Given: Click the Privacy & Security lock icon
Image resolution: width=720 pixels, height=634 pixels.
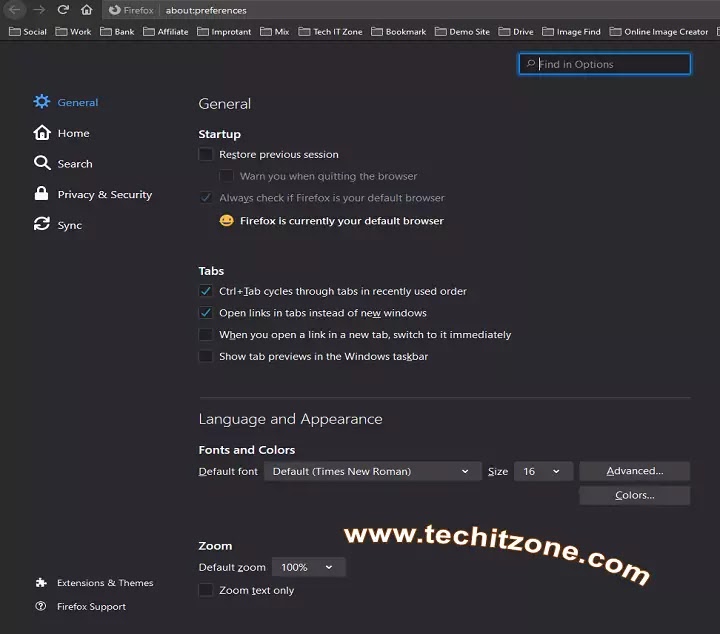Looking at the screenshot, I should (41, 194).
